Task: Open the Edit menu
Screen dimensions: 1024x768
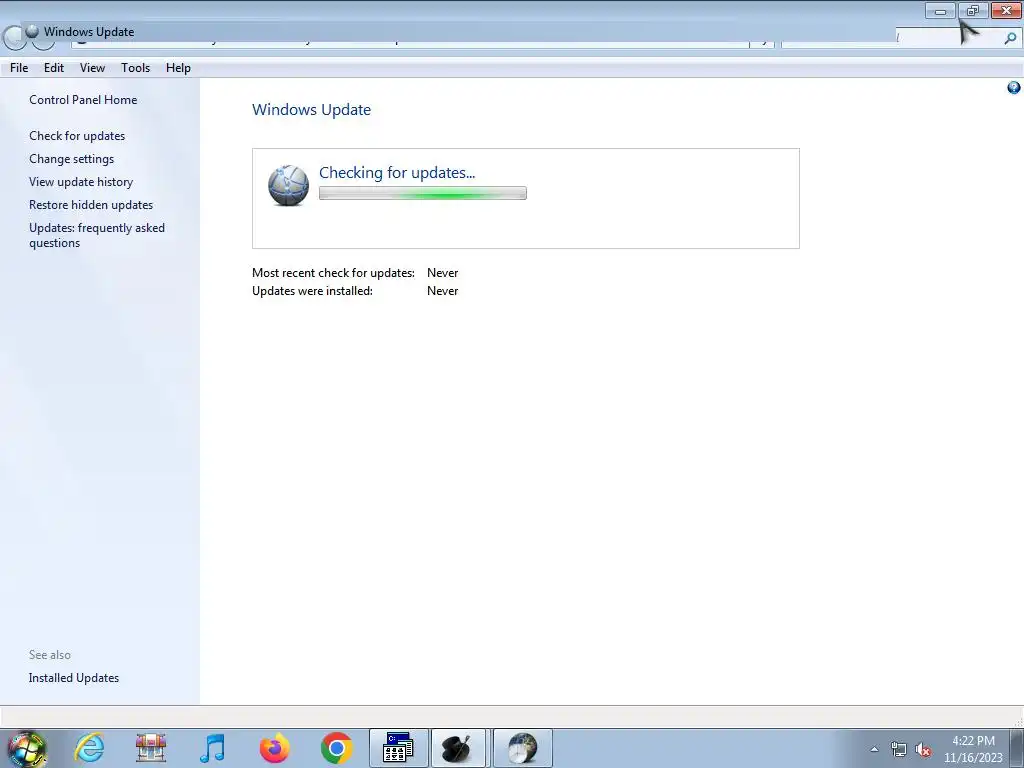Action: coord(54,68)
